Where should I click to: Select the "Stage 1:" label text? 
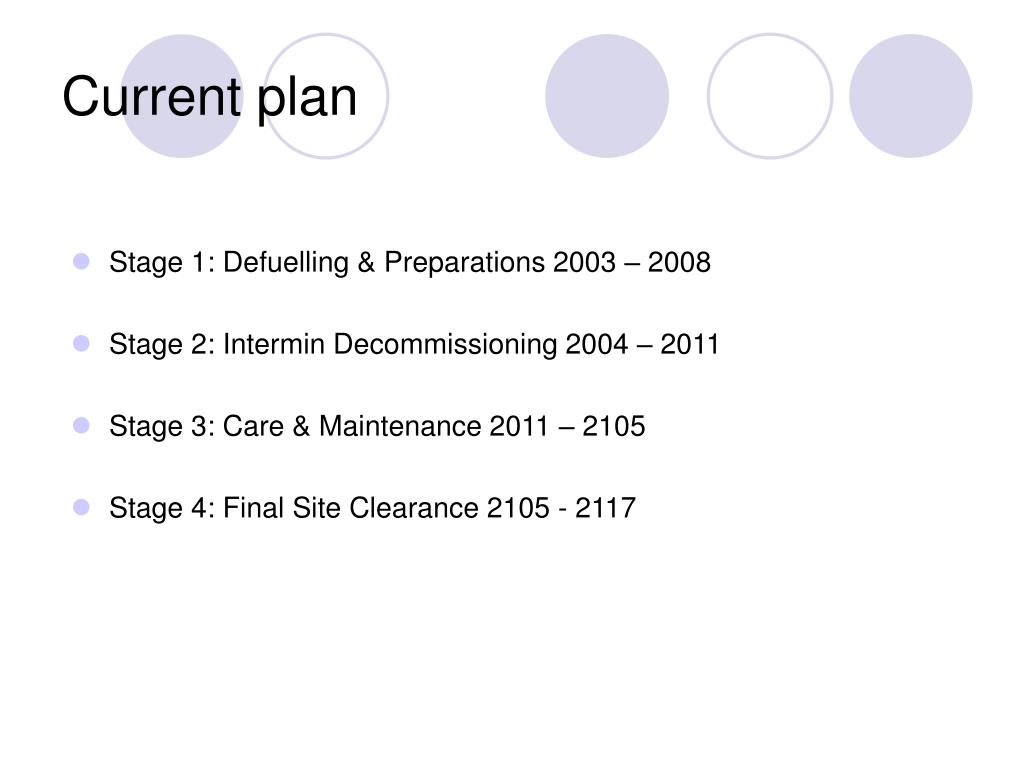pyautogui.click(x=162, y=263)
